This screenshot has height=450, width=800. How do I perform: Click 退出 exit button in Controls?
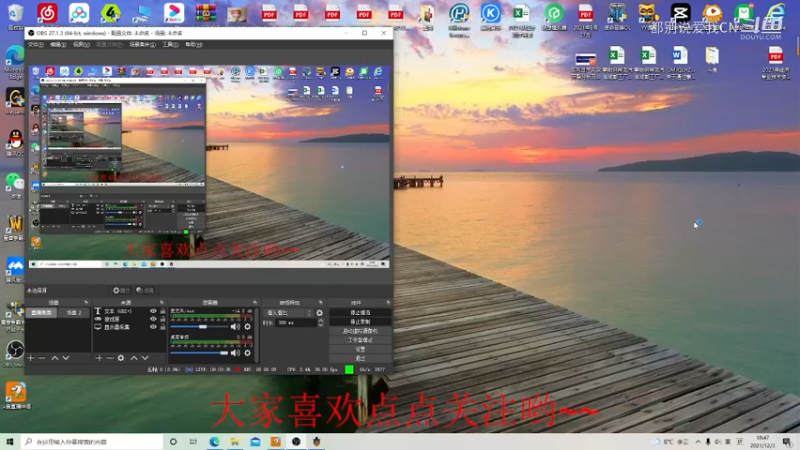pyautogui.click(x=360, y=358)
